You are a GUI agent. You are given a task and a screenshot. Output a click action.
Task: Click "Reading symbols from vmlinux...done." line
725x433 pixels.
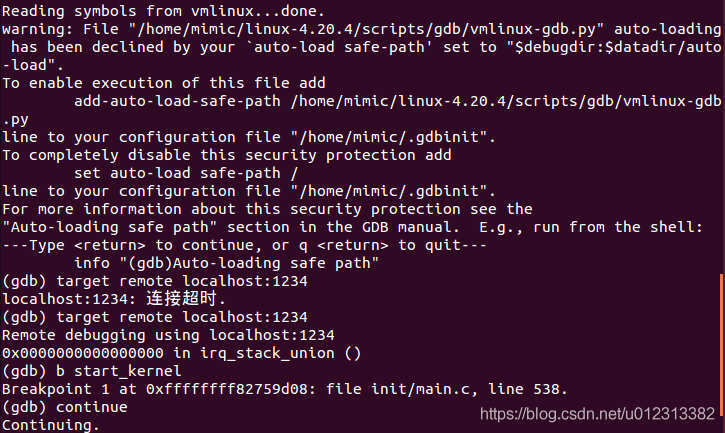(x=164, y=10)
